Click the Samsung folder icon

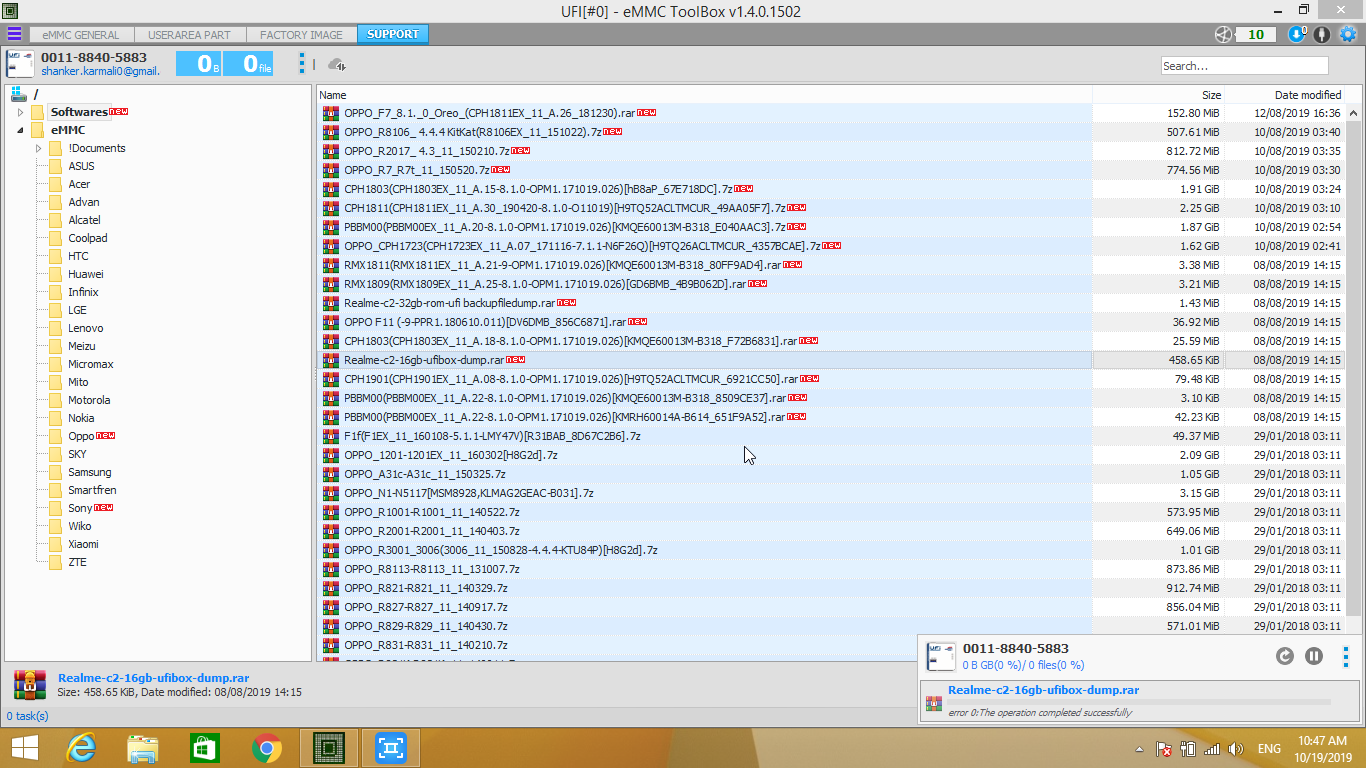[56, 472]
